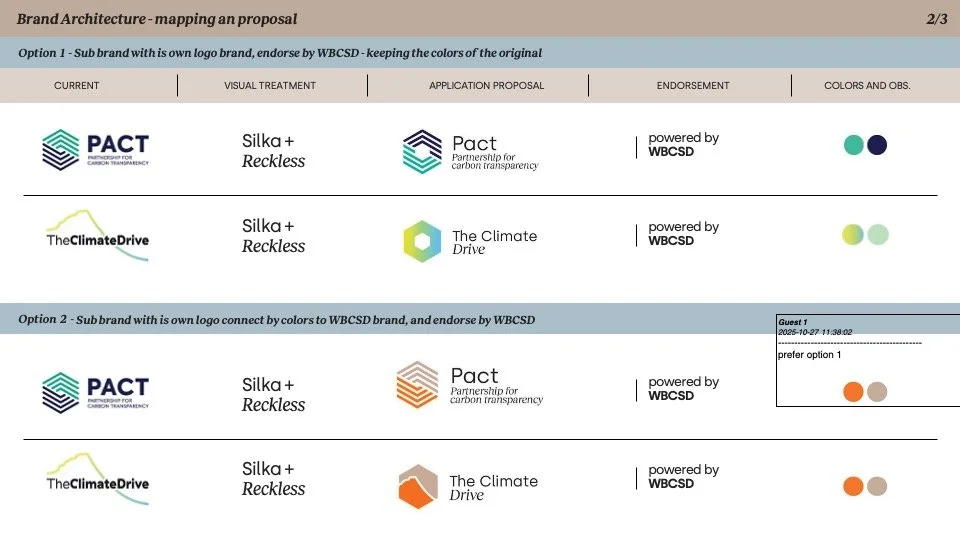Click 'Silka + Reckless' in Pact Option 2 row

click(x=273, y=394)
